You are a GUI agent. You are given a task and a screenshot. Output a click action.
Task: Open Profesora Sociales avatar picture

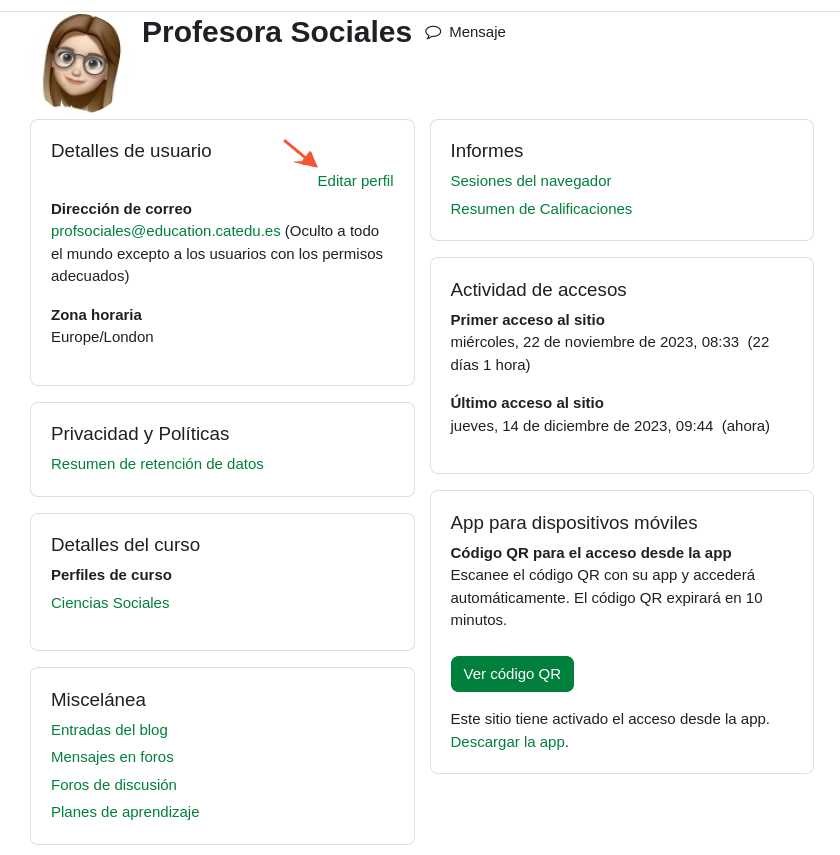(82, 63)
